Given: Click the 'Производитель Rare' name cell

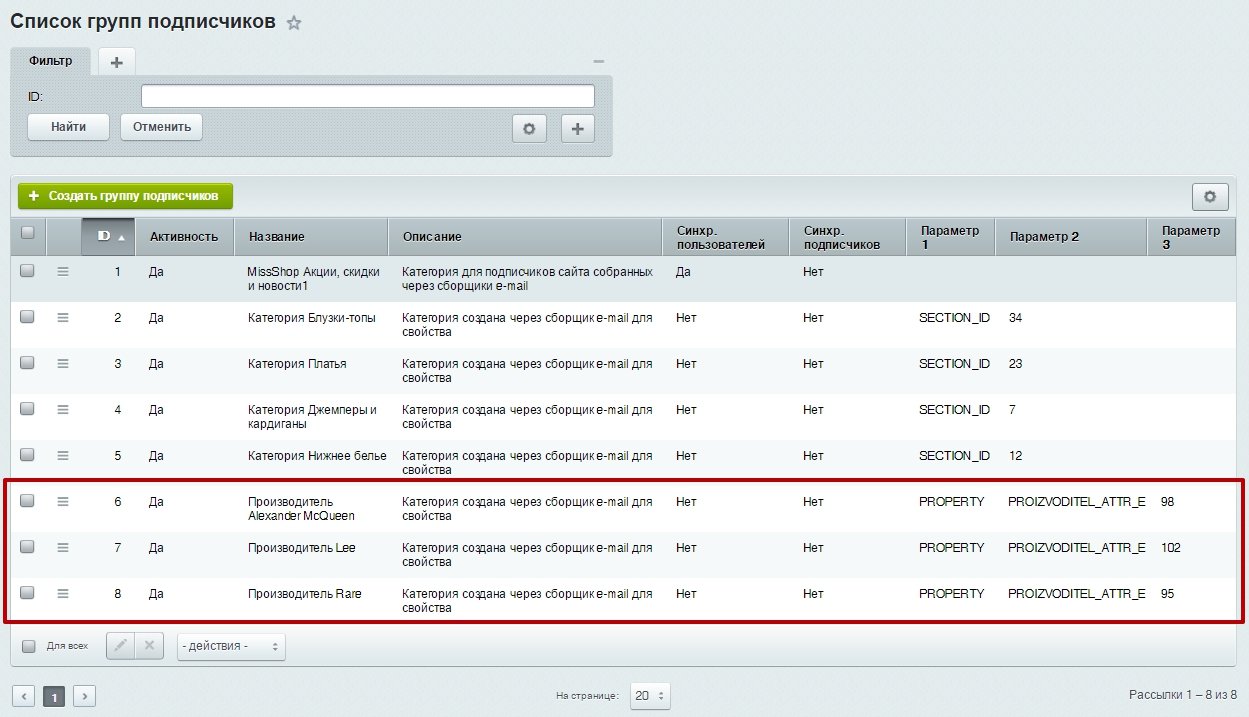Looking at the screenshot, I should tap(305, 593).
